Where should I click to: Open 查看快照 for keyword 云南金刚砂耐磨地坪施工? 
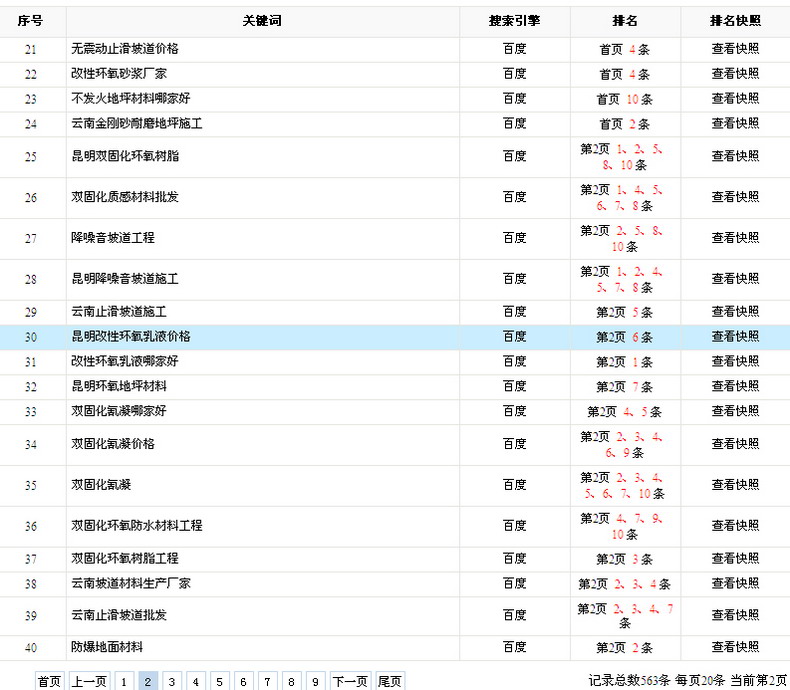pos(735,123)
